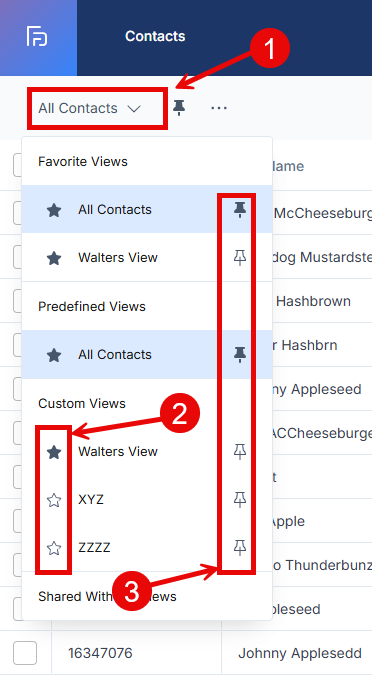
Task: Unpin All Contacts under Favorite Views
Action: coord(239,210)
